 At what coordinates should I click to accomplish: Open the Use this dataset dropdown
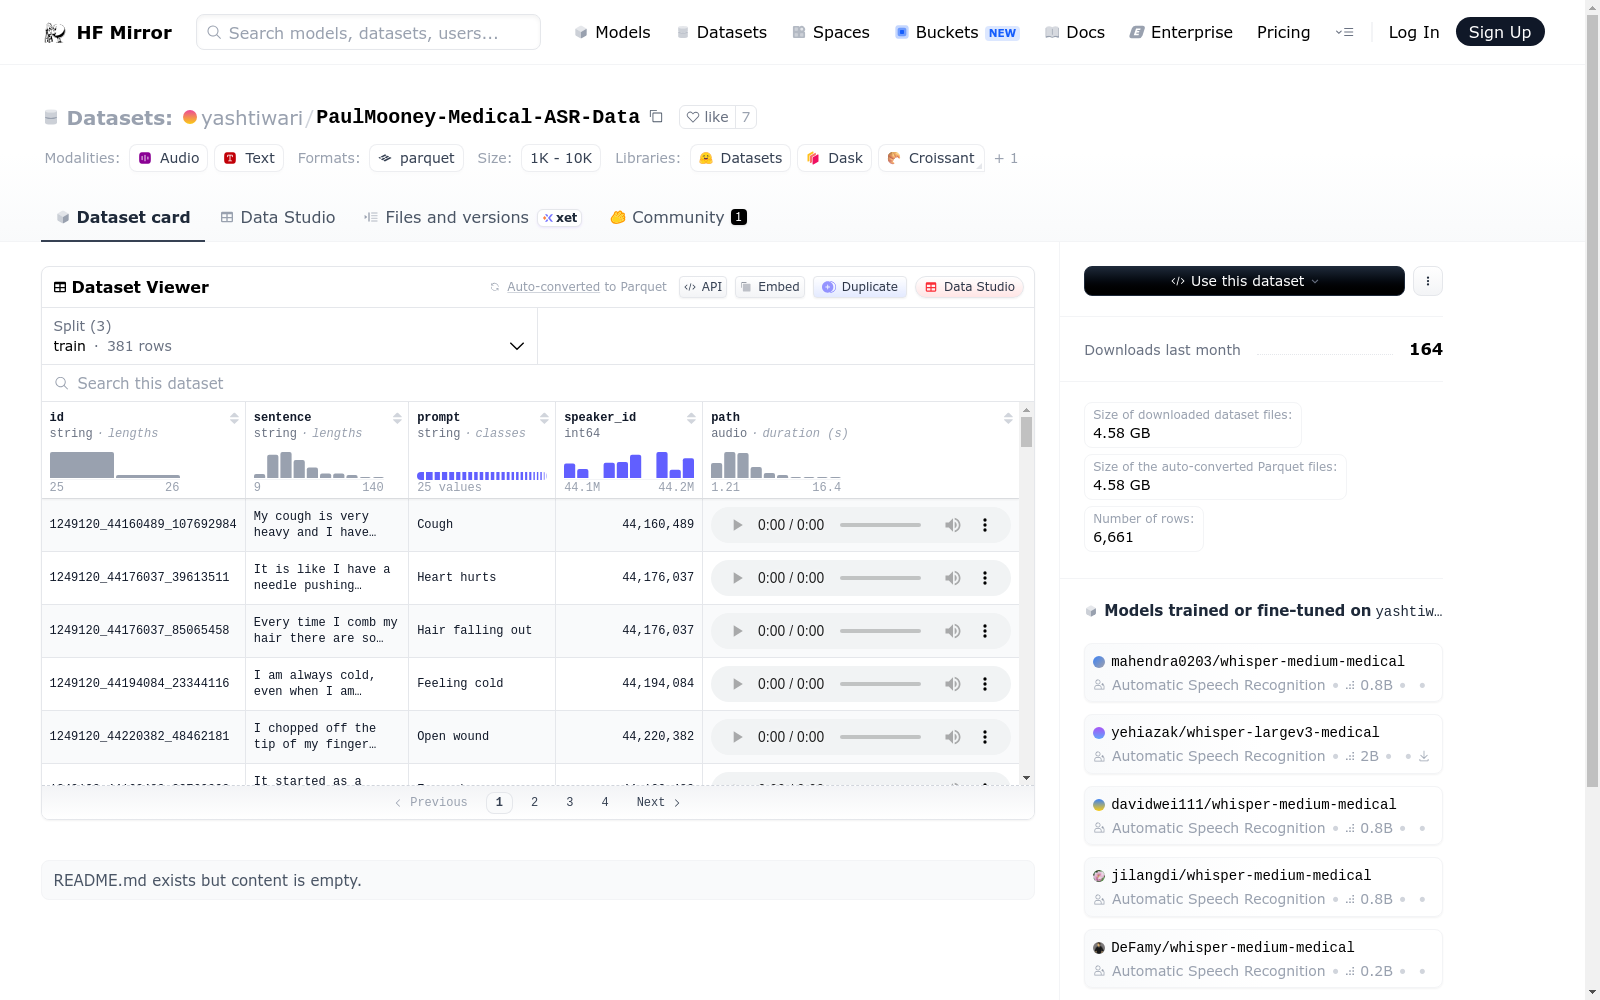pyautogui.click(x=1244, y=281)
